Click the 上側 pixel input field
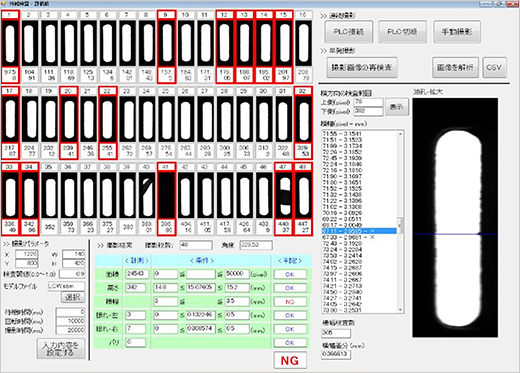 coord(368,102)
